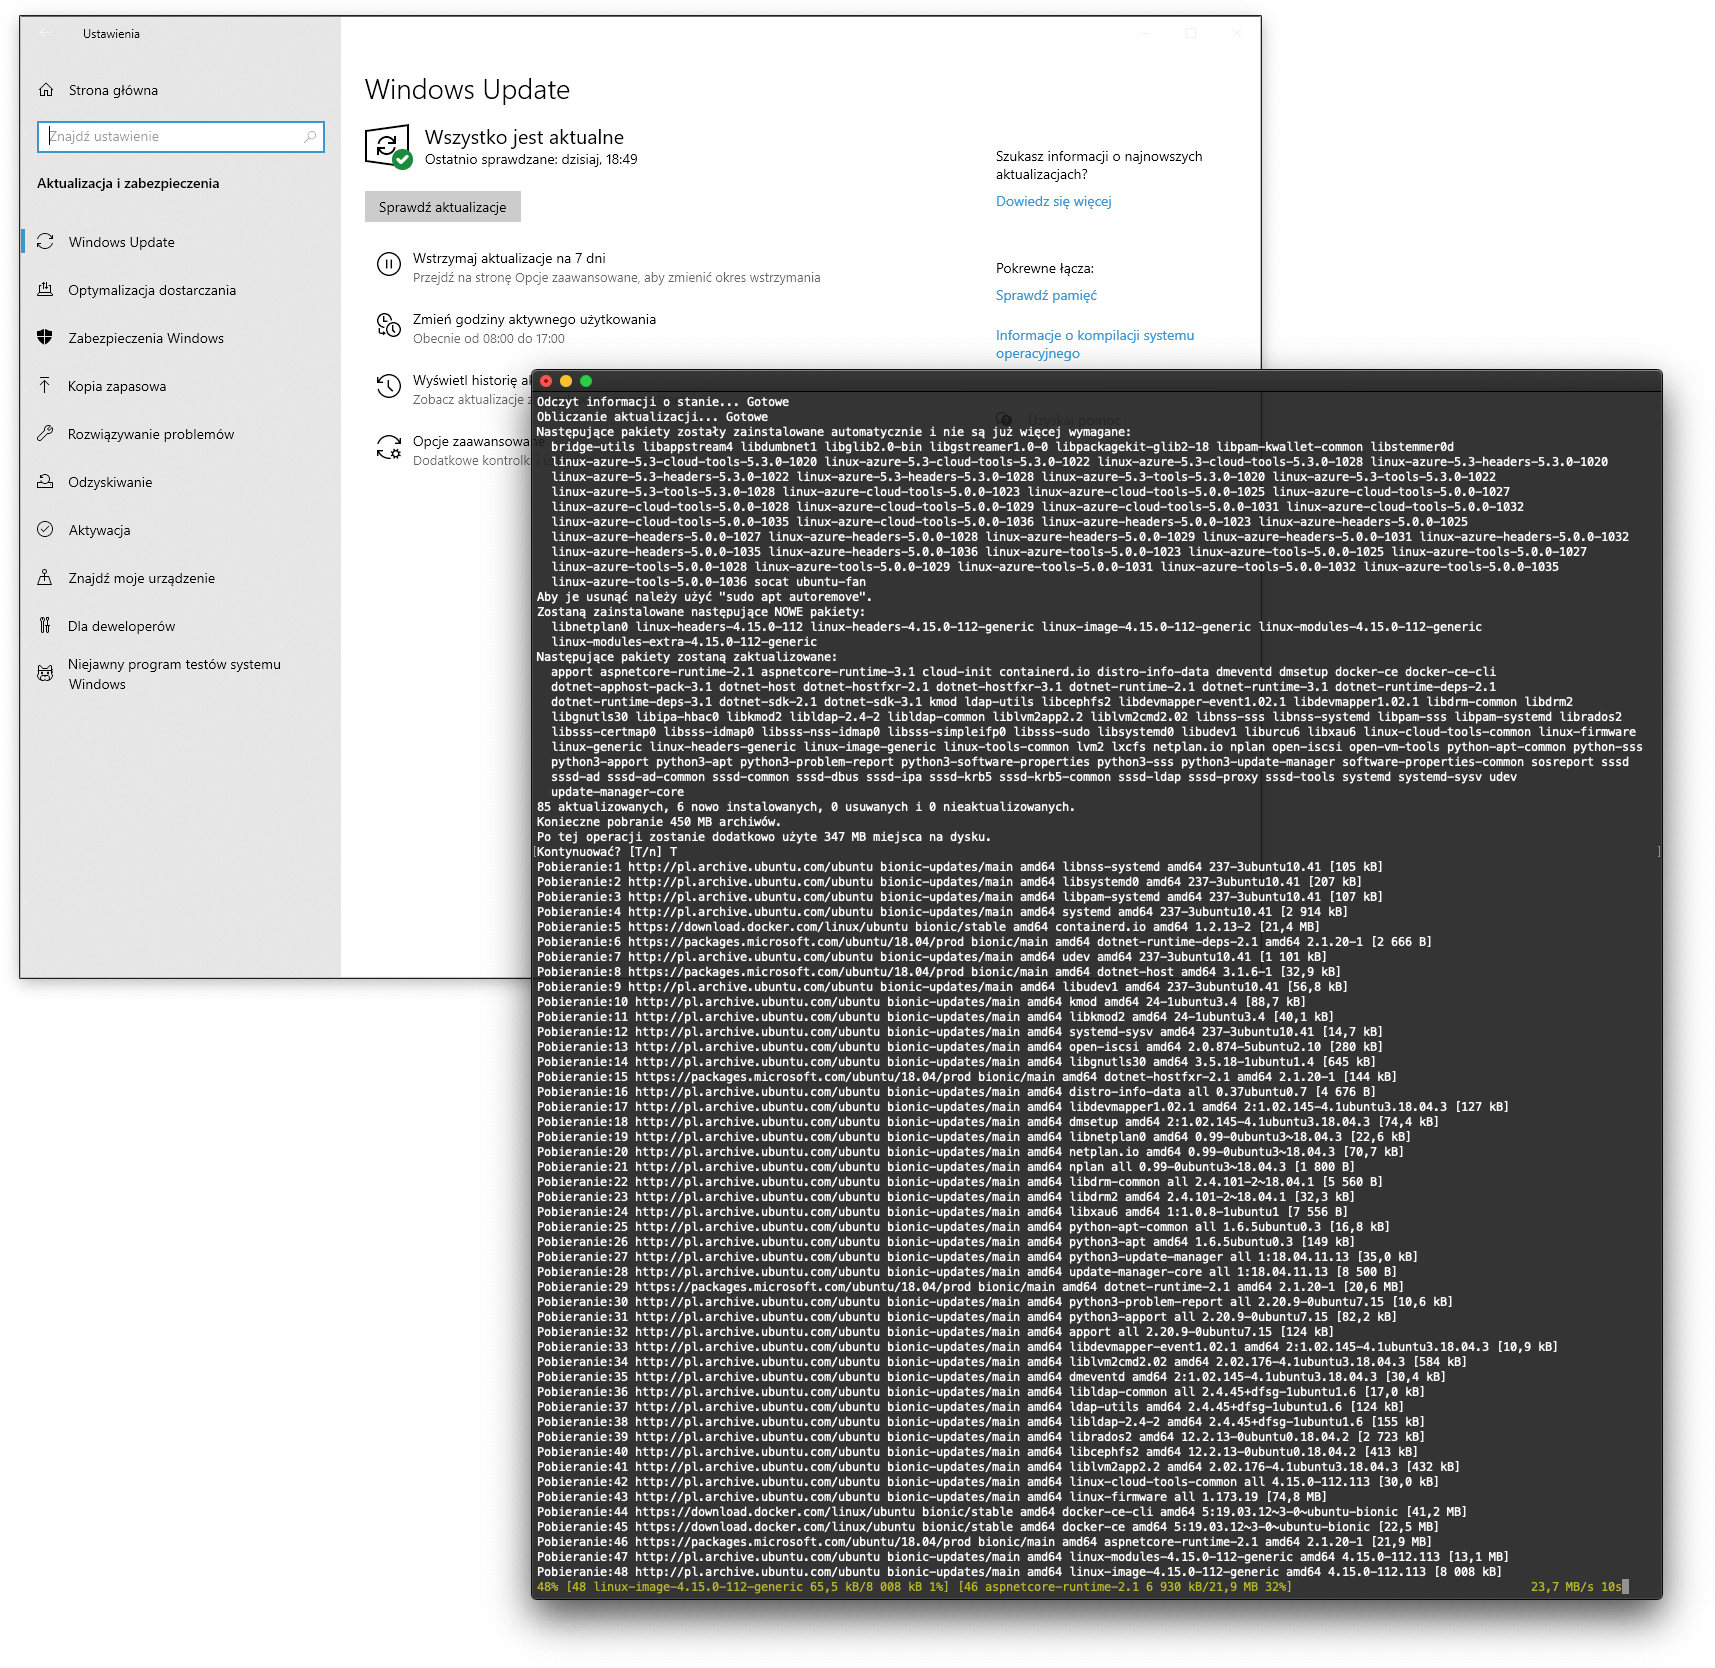Open the Dowiedz się więcej link
Viewport: 1715px width, 1668px height.
tap(1053, 201)
